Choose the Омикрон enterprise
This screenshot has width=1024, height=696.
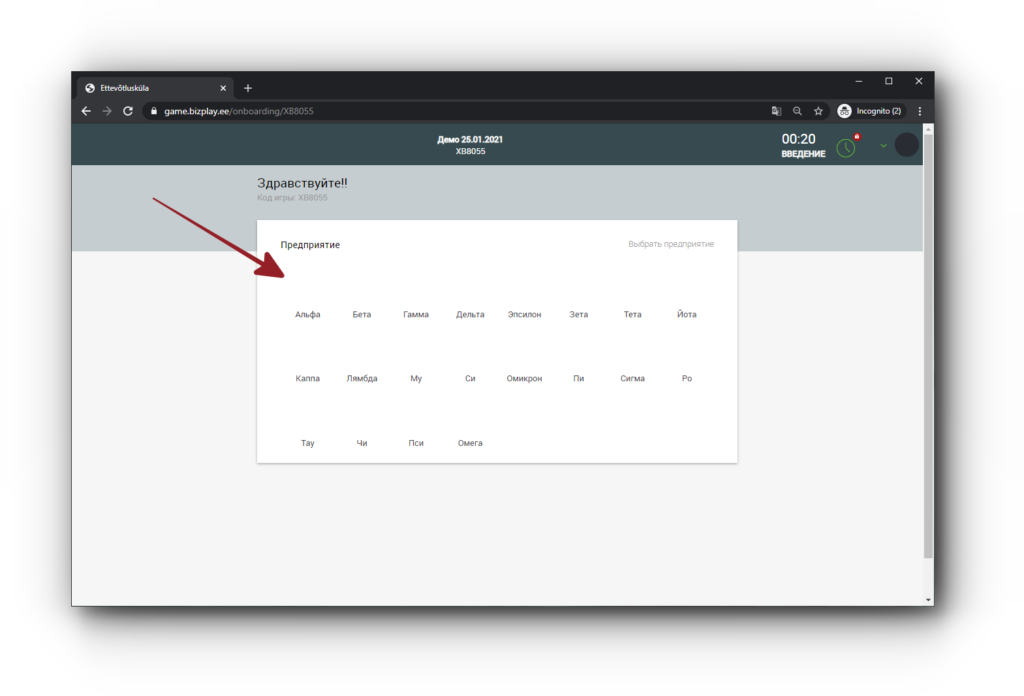coord(524,378)
